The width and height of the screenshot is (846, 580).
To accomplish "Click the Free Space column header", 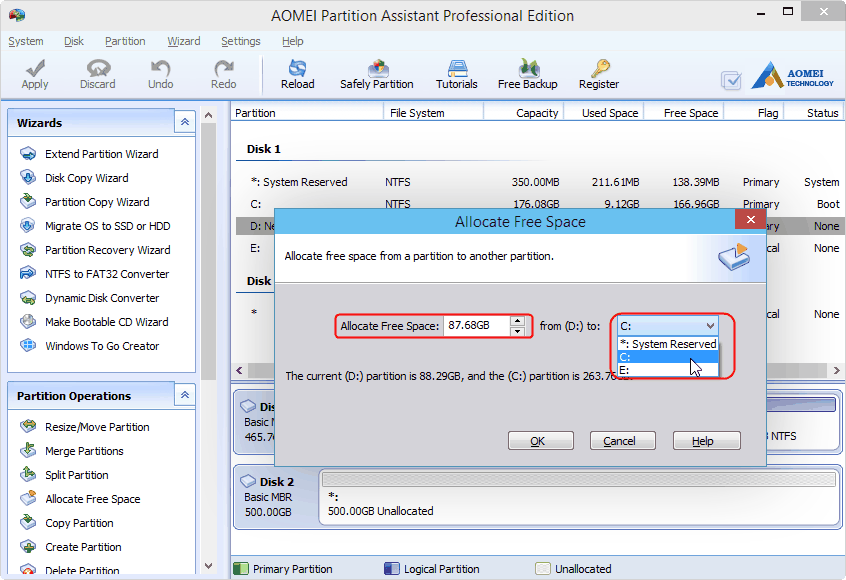I will (691, 113).
